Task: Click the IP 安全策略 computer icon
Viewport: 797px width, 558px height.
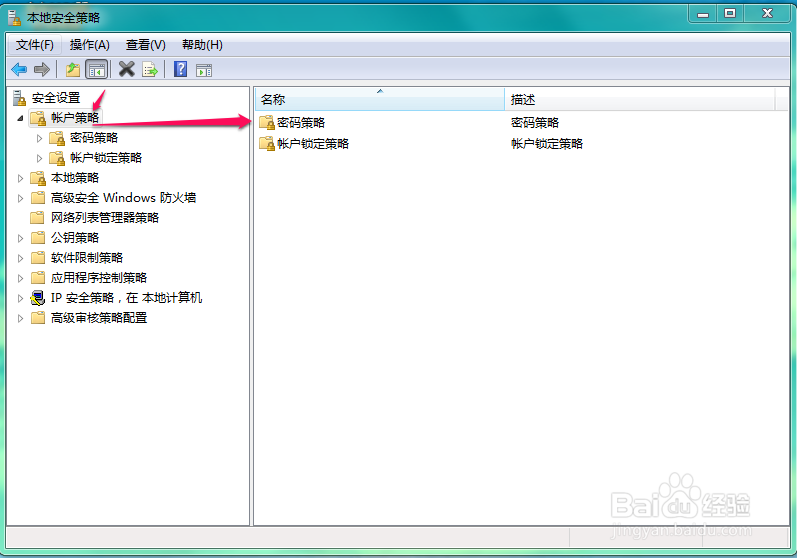Action: pos(38,298)
